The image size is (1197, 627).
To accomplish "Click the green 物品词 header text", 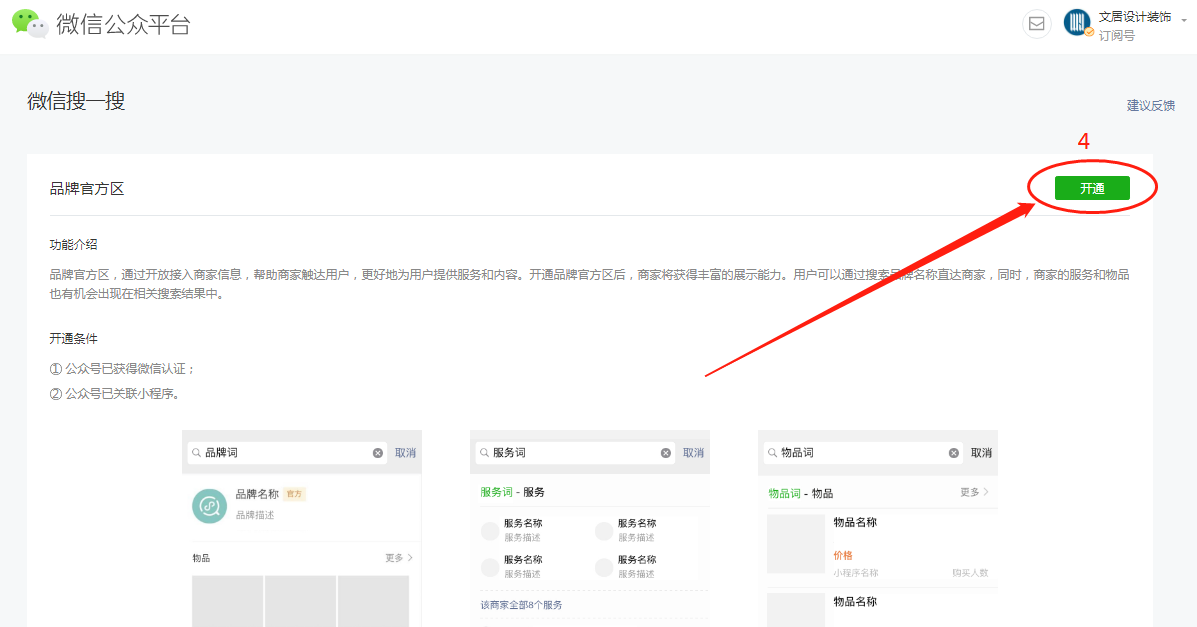I will pos(784,494).
